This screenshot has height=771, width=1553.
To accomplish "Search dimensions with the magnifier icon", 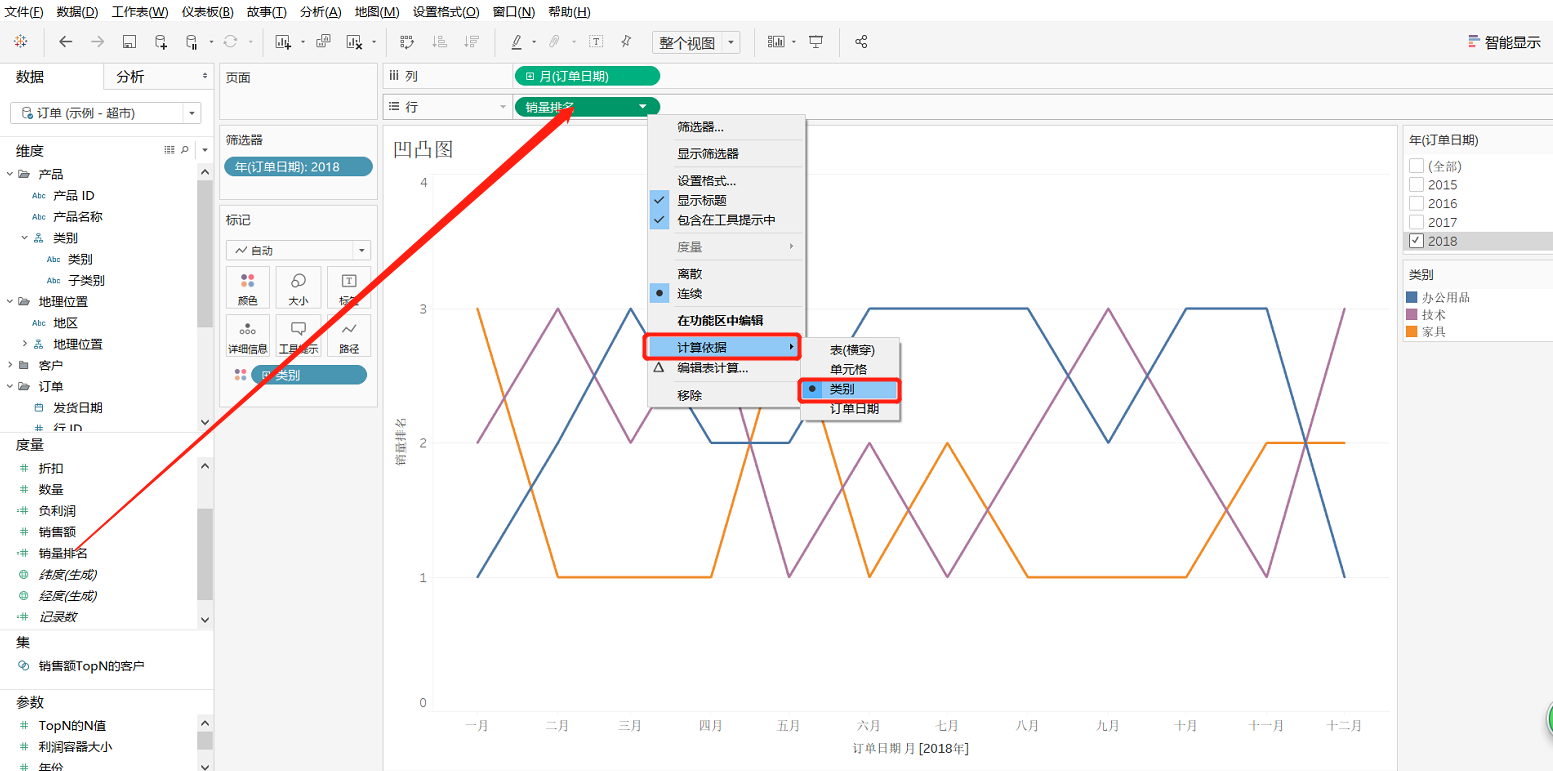I will point(184,150).
